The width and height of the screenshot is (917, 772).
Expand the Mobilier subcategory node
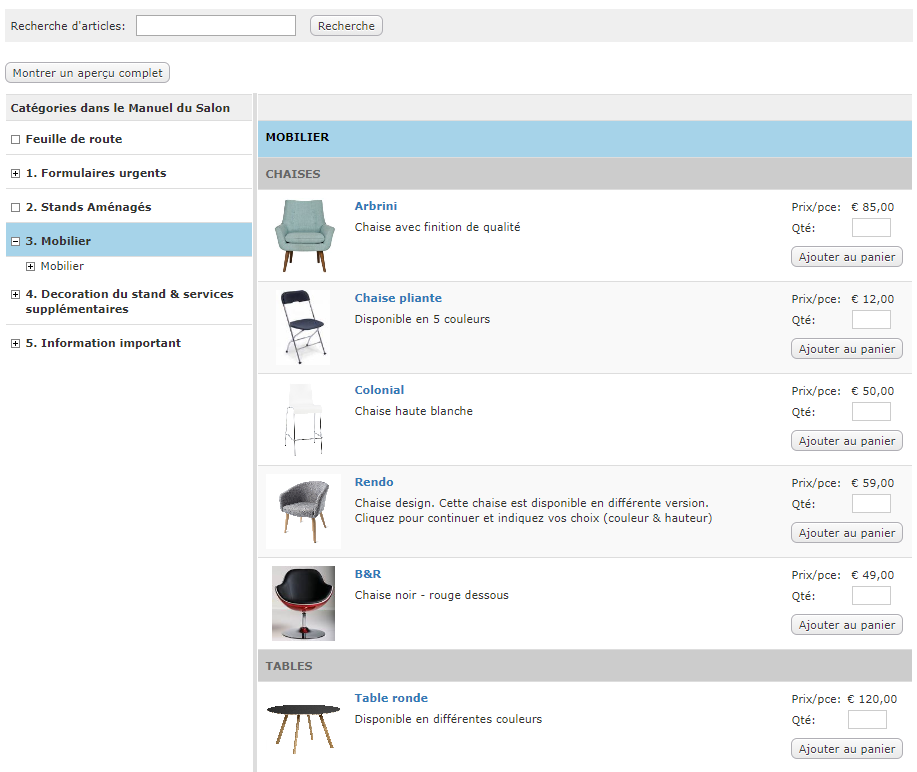click(30, 267)
